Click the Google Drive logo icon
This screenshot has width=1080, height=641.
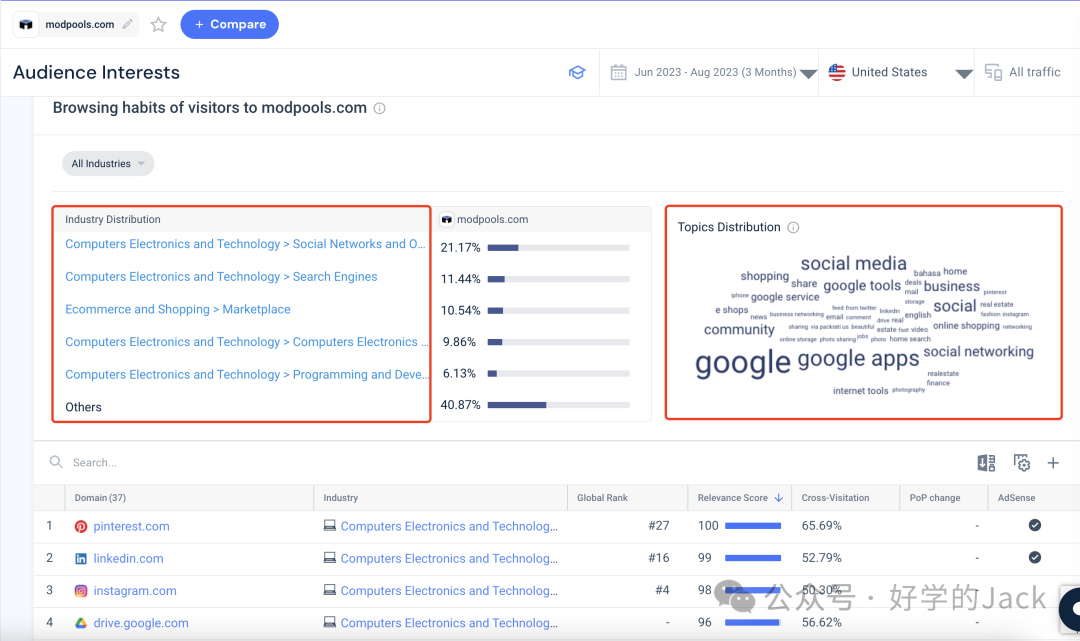click(x=81, y=623)
